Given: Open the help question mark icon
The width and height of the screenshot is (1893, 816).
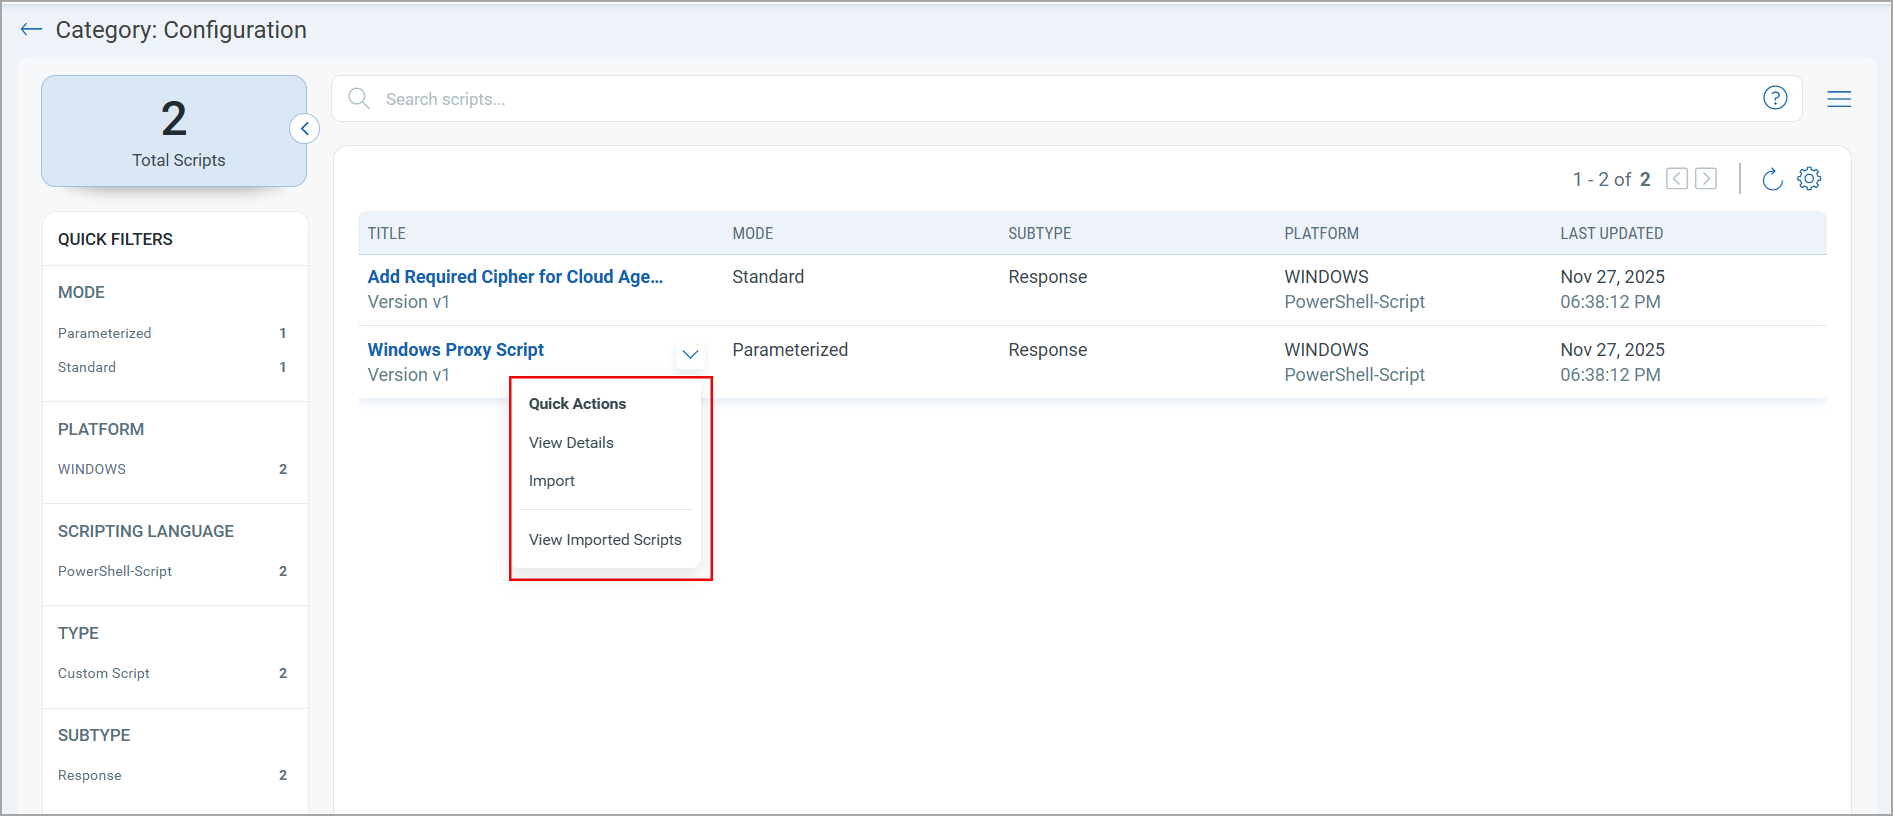Looking at the screenshot, I should (x=1775, y=98).
